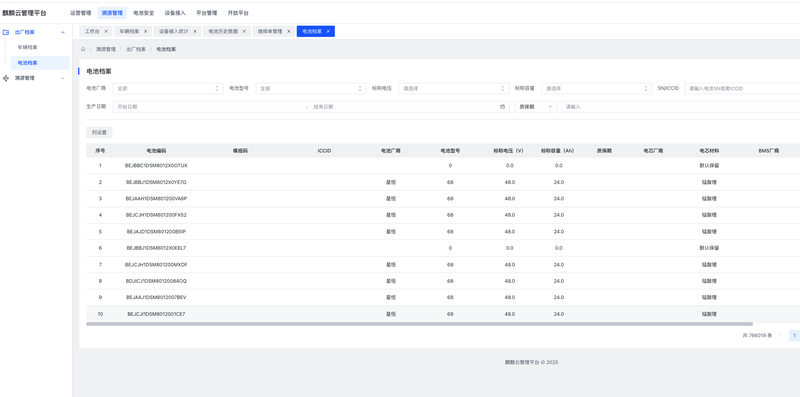Click the 溯源管理 sidebar icon
The height and width of the screenshot is (397, 800).
click(x=6, y=78)
